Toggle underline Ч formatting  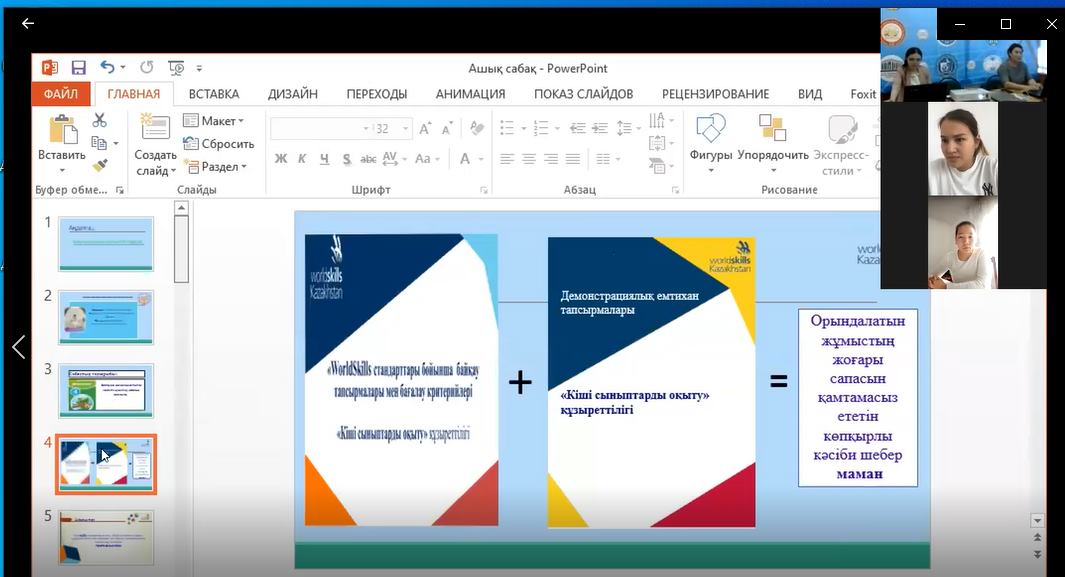[x=325, y=159]
